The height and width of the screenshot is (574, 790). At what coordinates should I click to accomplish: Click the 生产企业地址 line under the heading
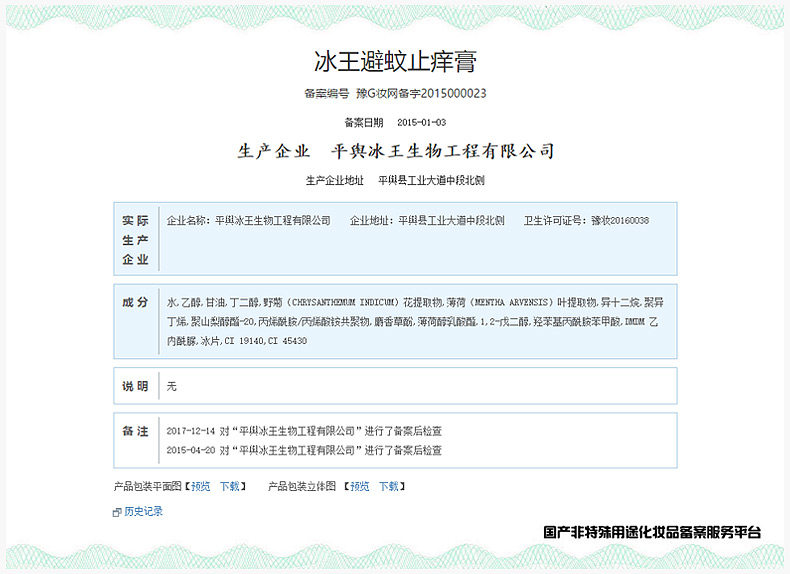click(395, 180)
